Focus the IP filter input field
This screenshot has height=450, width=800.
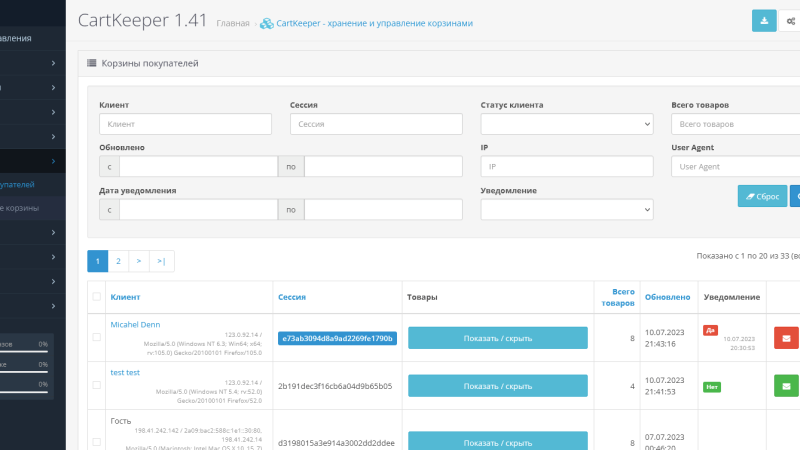[567, 166]
